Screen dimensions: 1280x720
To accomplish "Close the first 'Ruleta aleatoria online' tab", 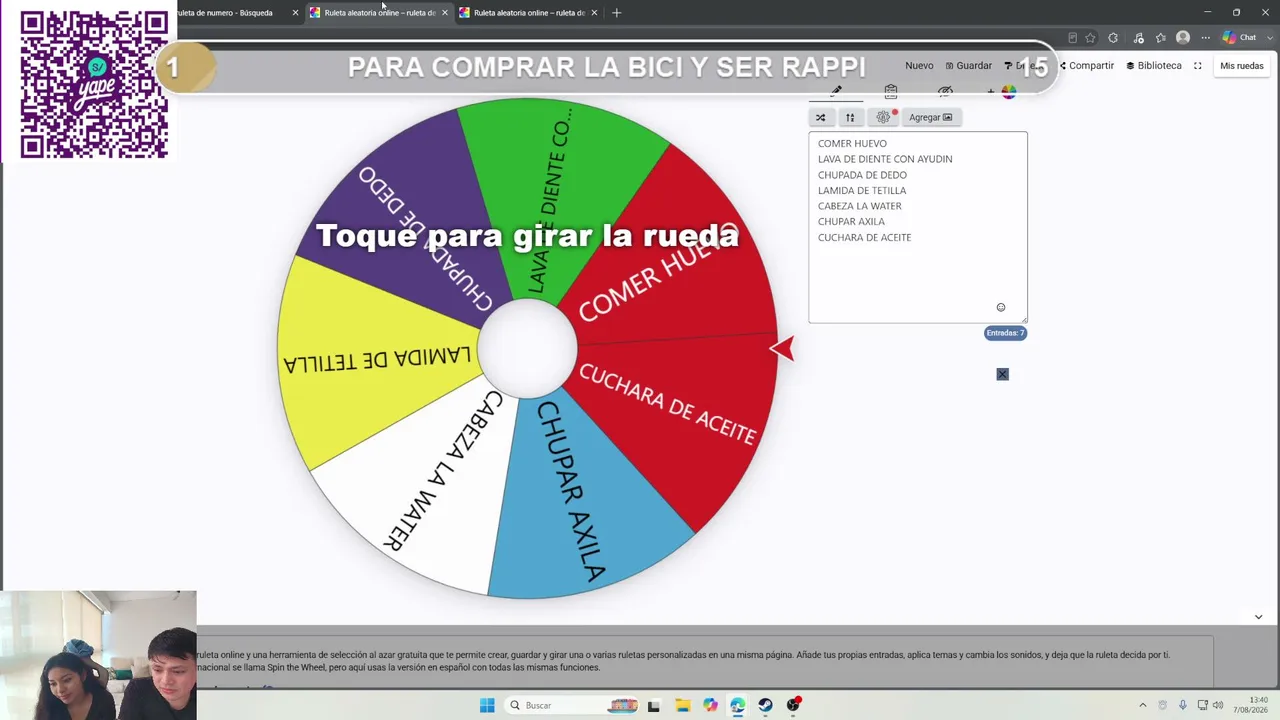I will click(x=445, y=13).
